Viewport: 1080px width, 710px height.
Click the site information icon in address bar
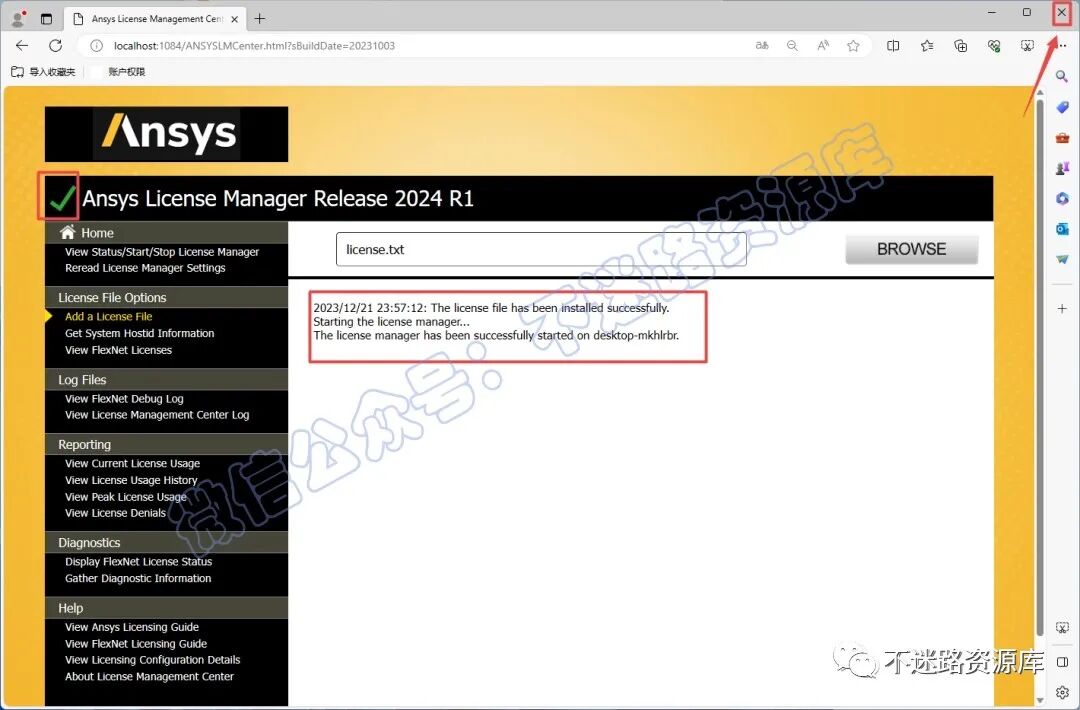[x=96, y=45]
